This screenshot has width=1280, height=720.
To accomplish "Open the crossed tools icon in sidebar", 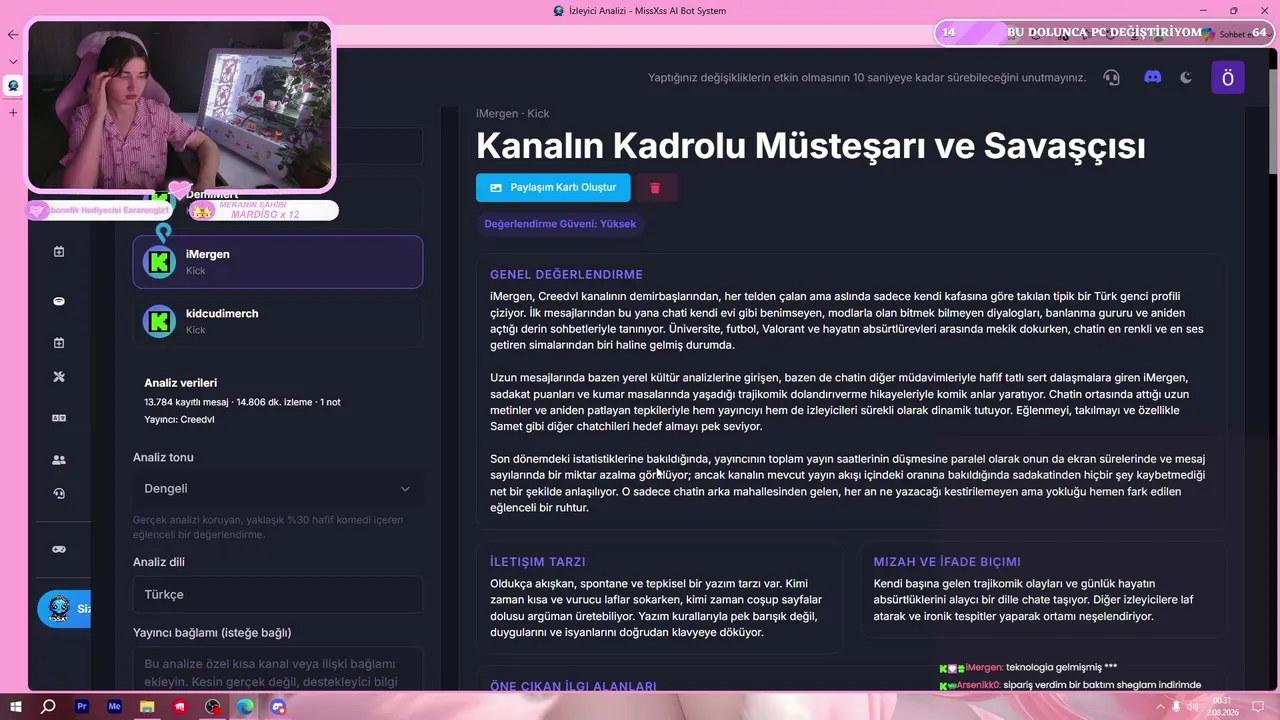I will 59,377.
